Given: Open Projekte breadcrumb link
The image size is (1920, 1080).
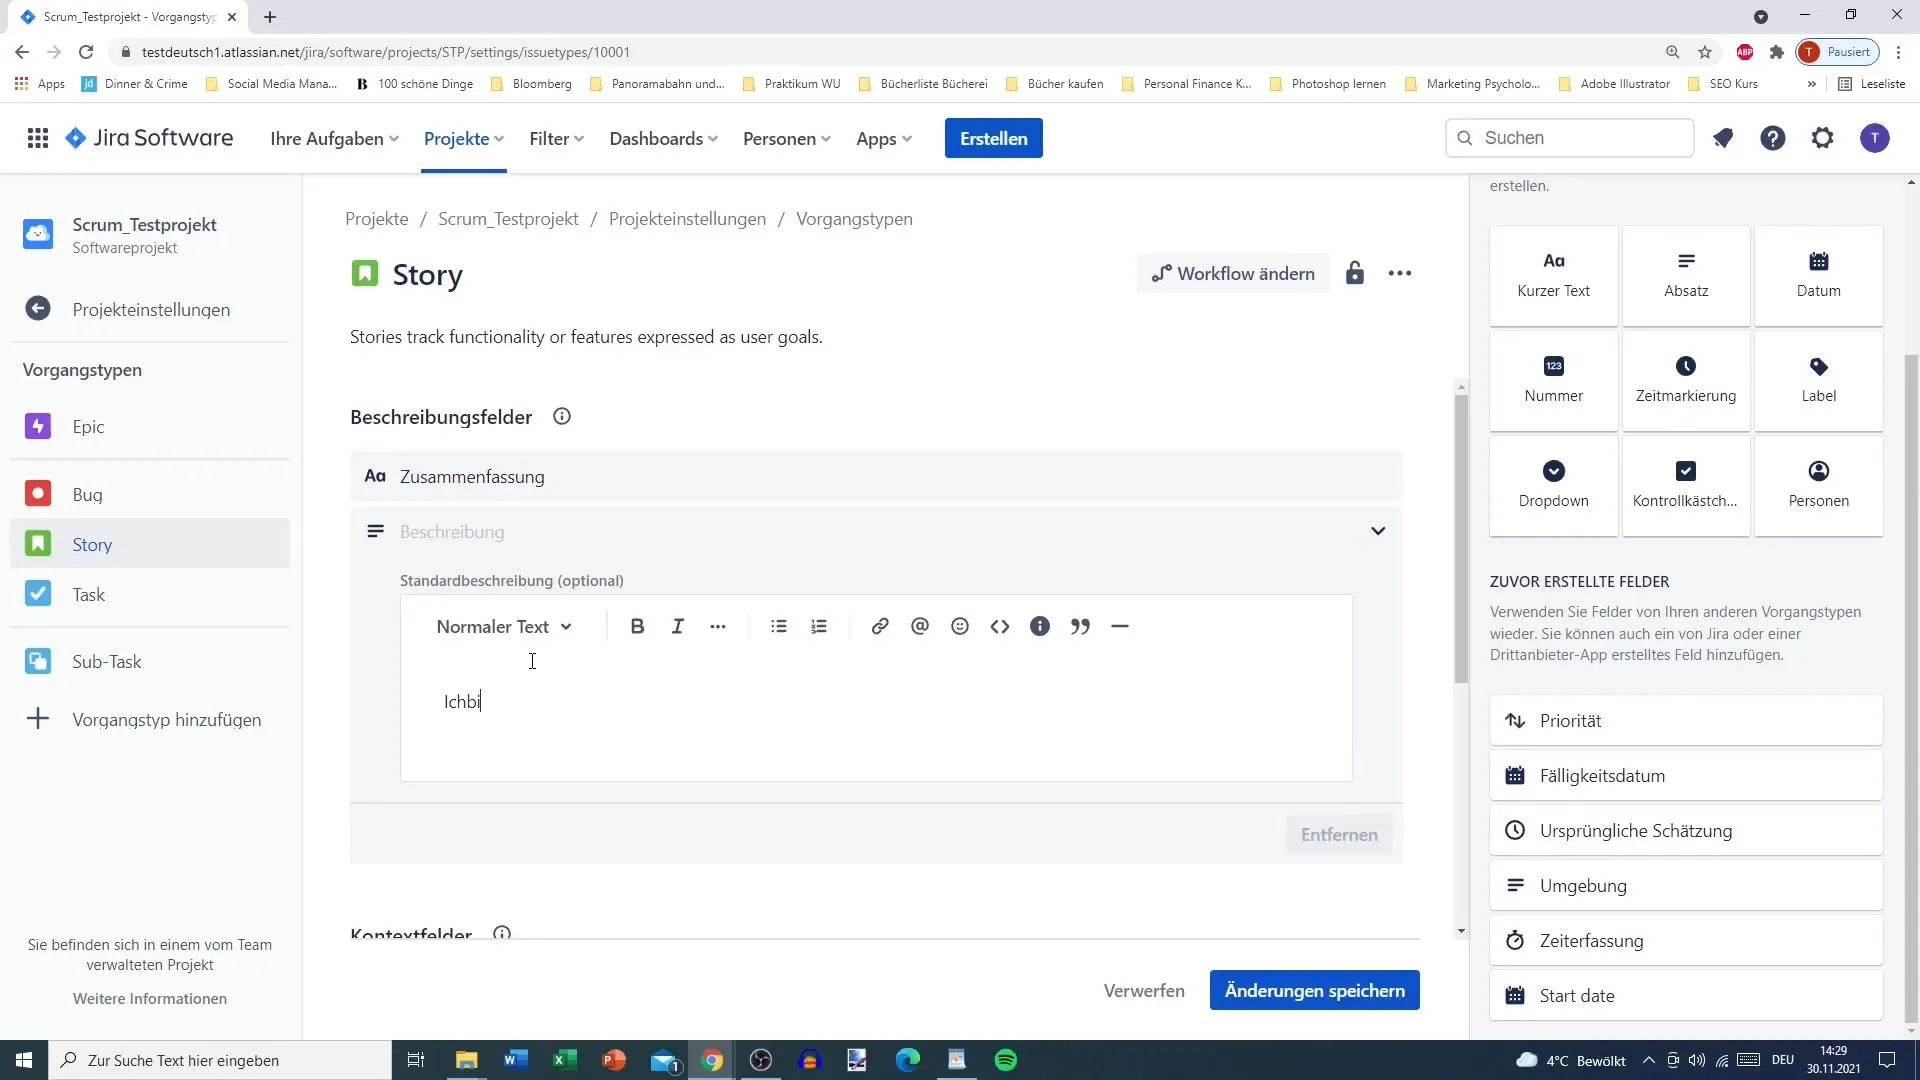Looking at the screenshot, I should [377, 218].
